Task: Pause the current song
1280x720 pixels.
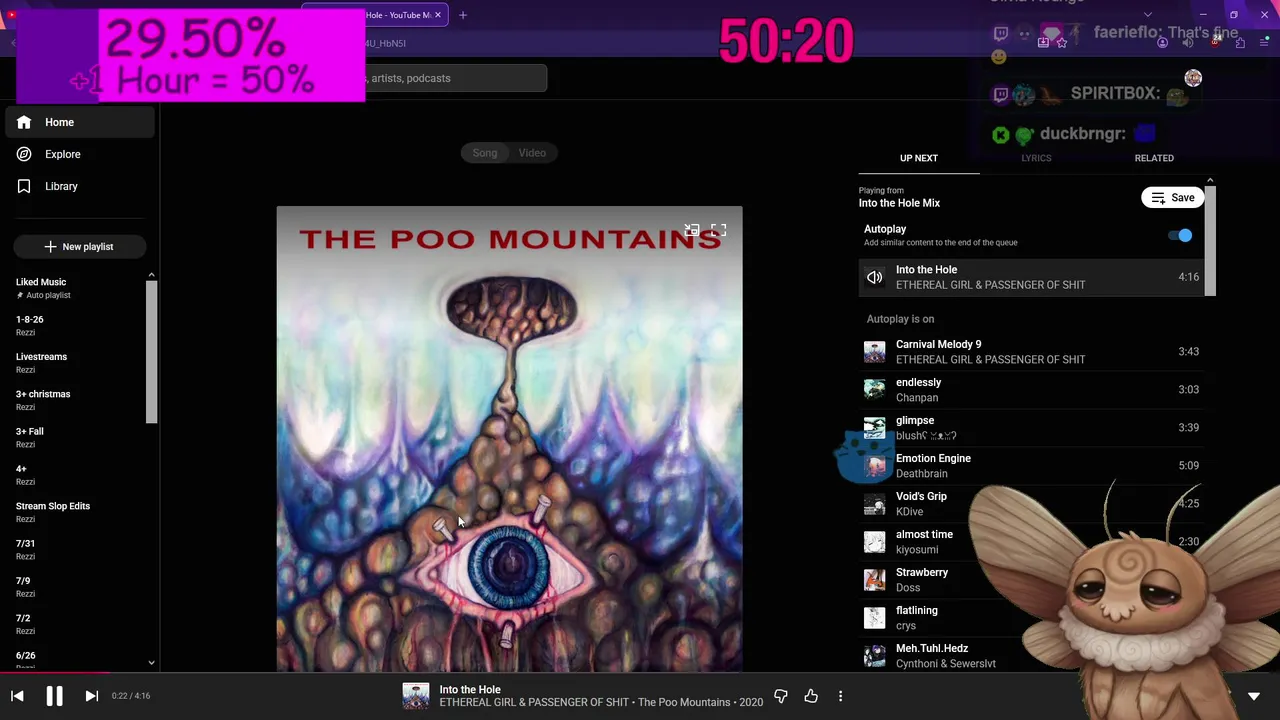Action: (54, 696)
